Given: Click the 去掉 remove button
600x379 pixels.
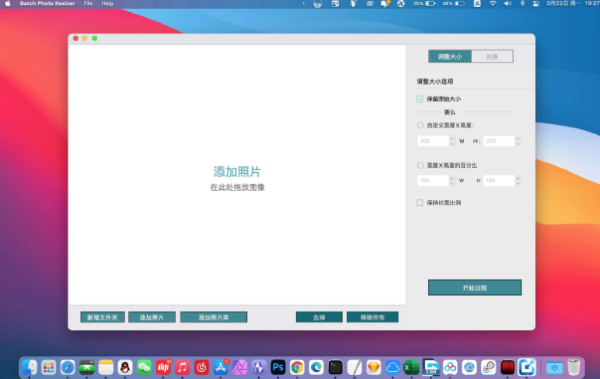Looking at the screenshot, I should (x=319, y=317).
